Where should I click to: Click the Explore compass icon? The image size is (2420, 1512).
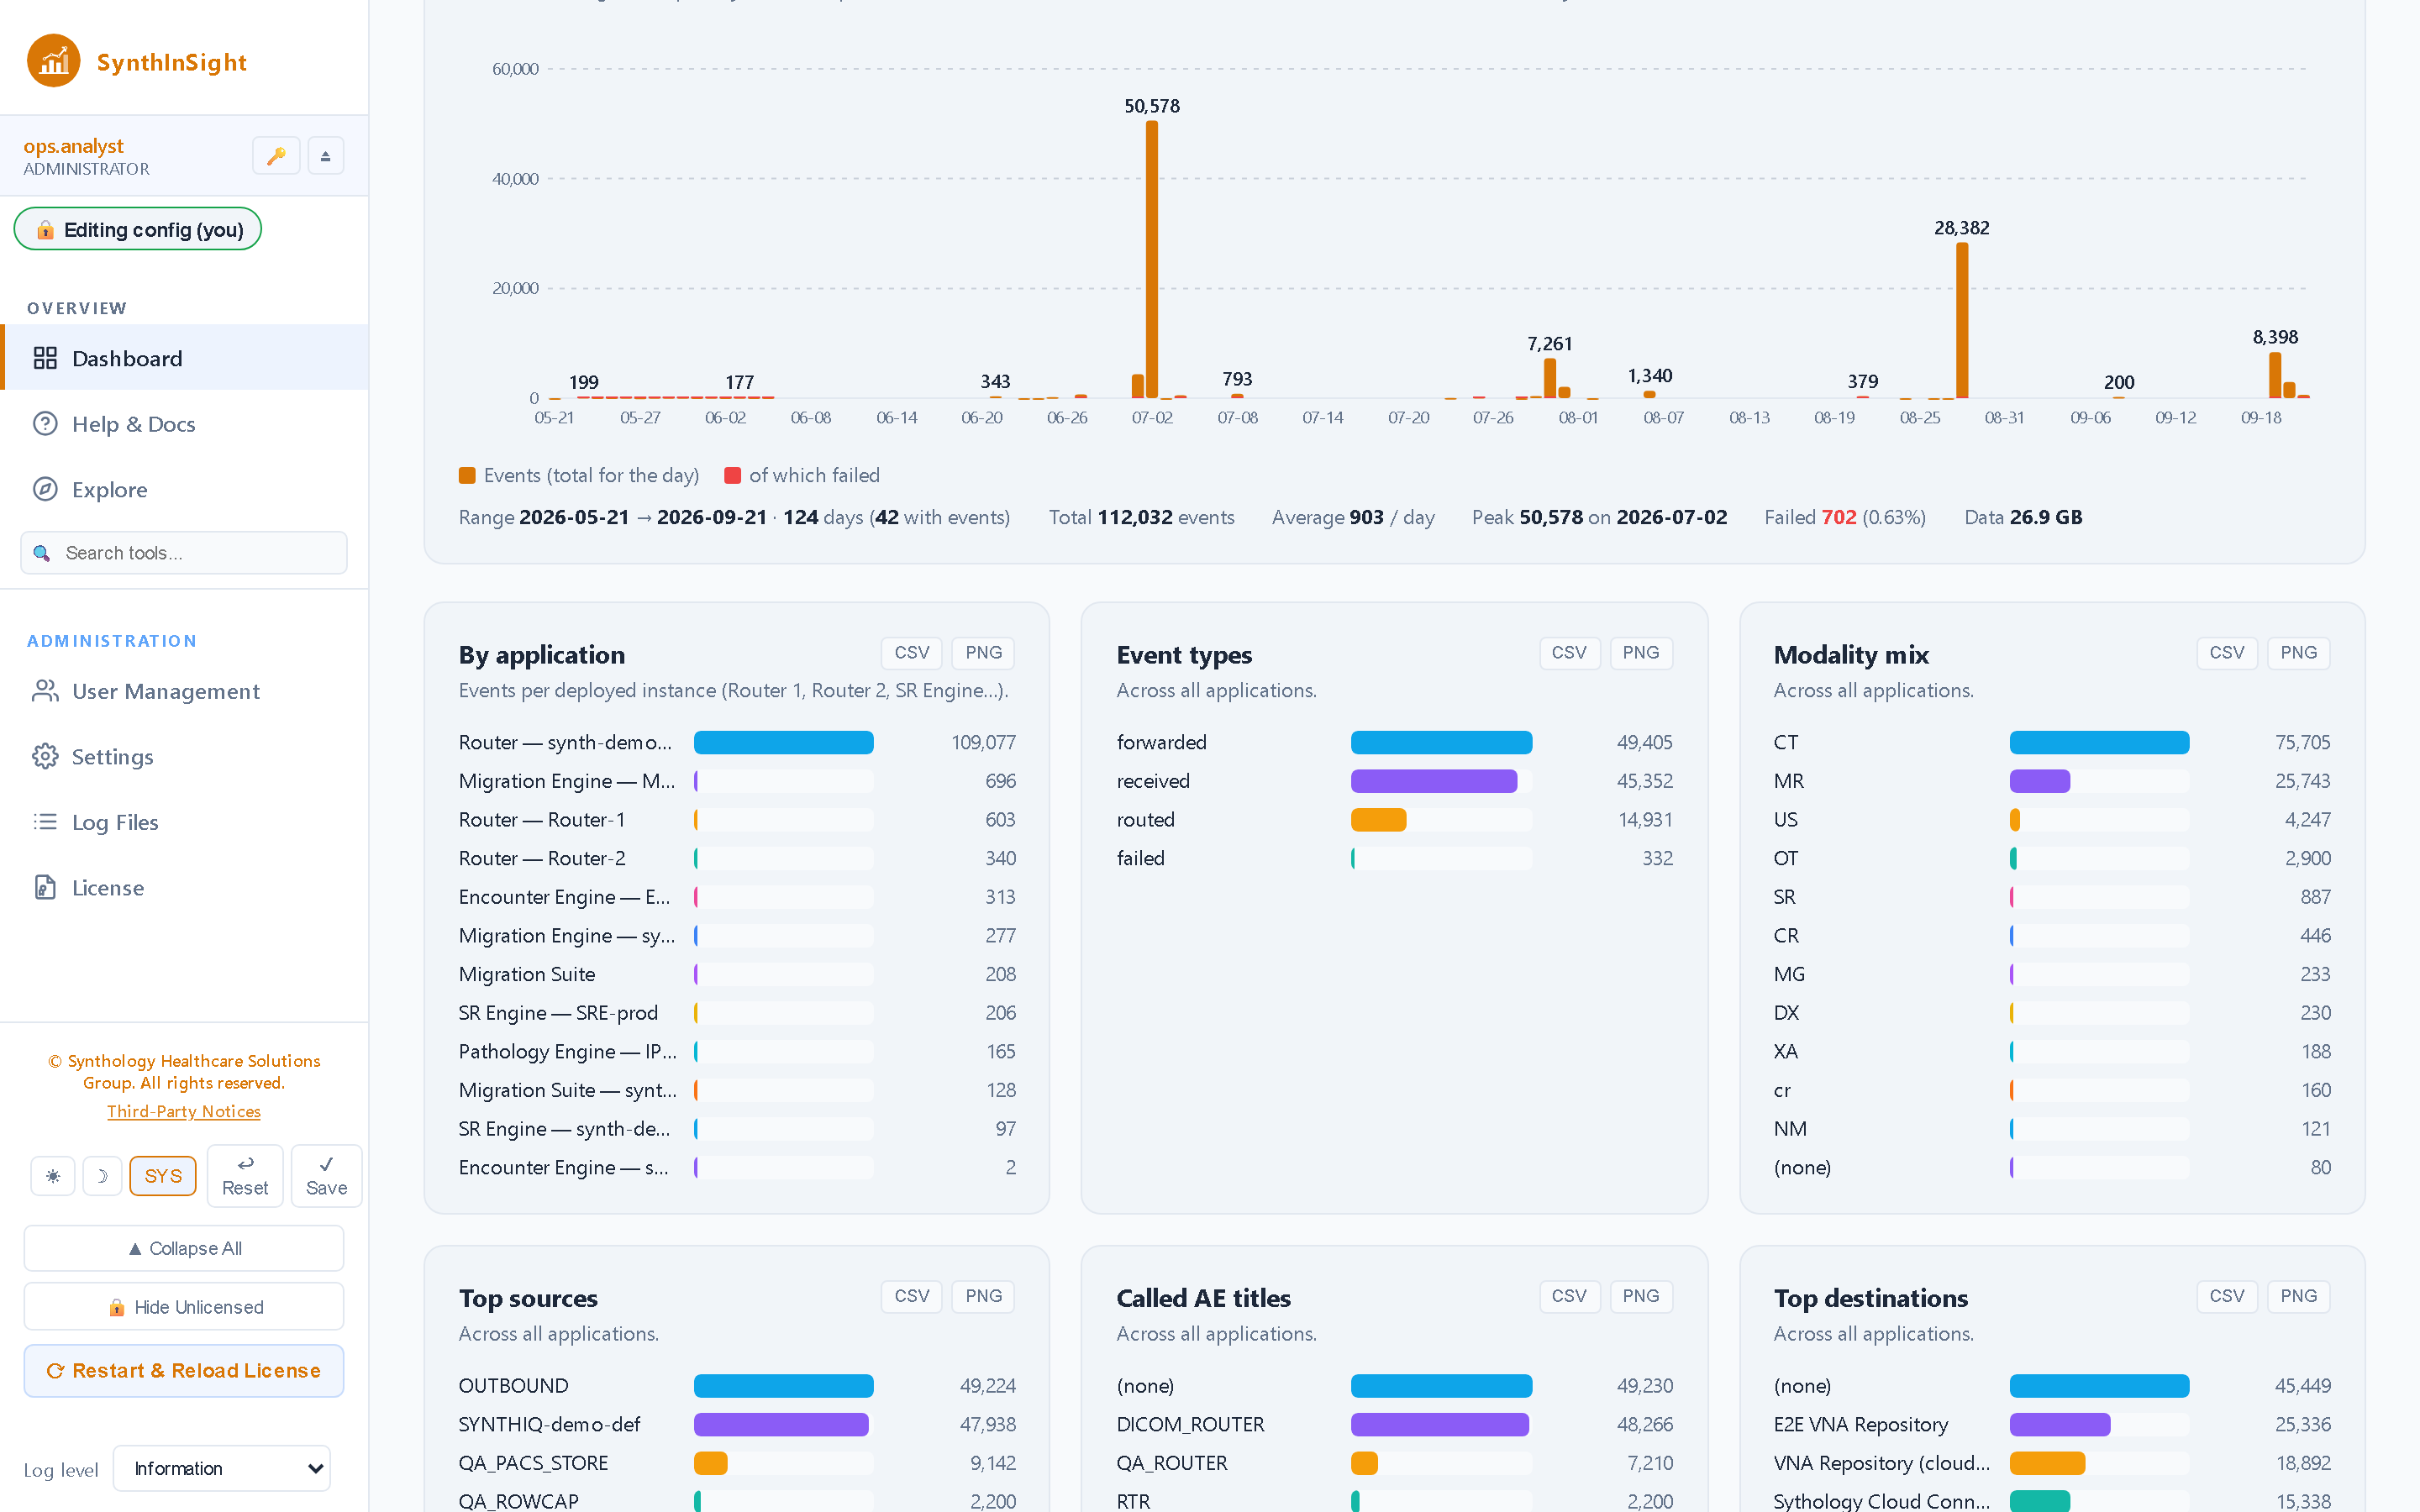(x=45, y=489)
